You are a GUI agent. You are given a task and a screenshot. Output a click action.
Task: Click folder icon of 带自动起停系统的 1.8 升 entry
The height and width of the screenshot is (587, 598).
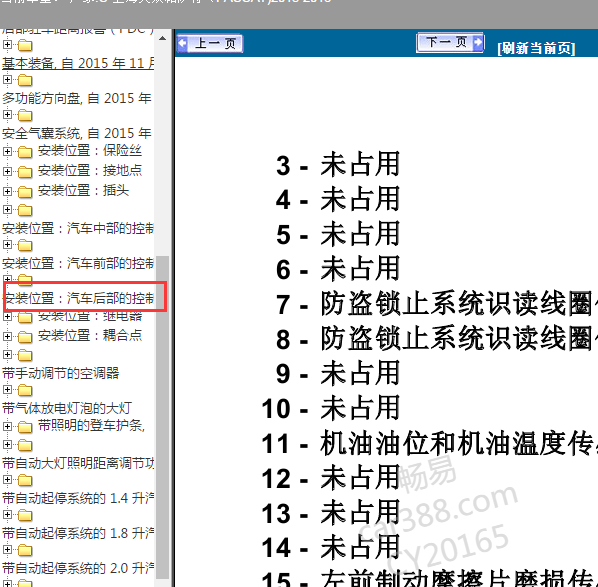tap(25, 515)
